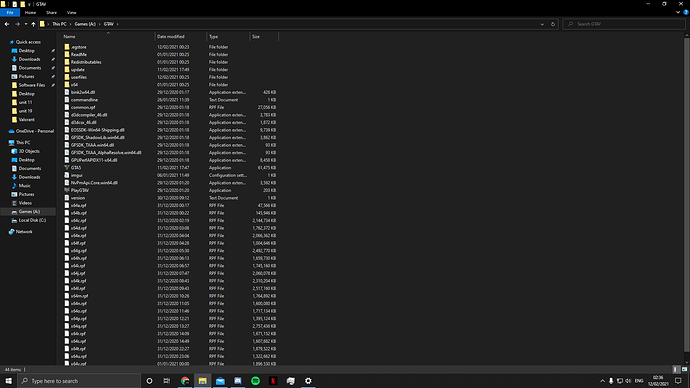The height and width of the screenshot is (388, 690).
Task: Open Valorant folder in Quick access
Action: 26,120
